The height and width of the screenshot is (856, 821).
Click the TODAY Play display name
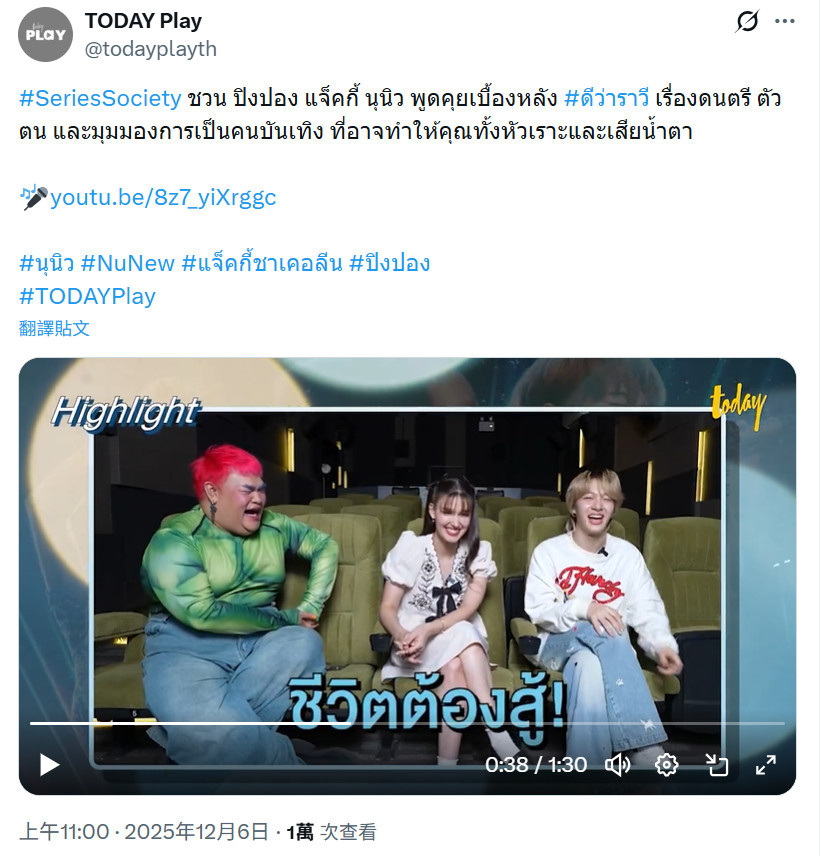click(x=143, y=21)
